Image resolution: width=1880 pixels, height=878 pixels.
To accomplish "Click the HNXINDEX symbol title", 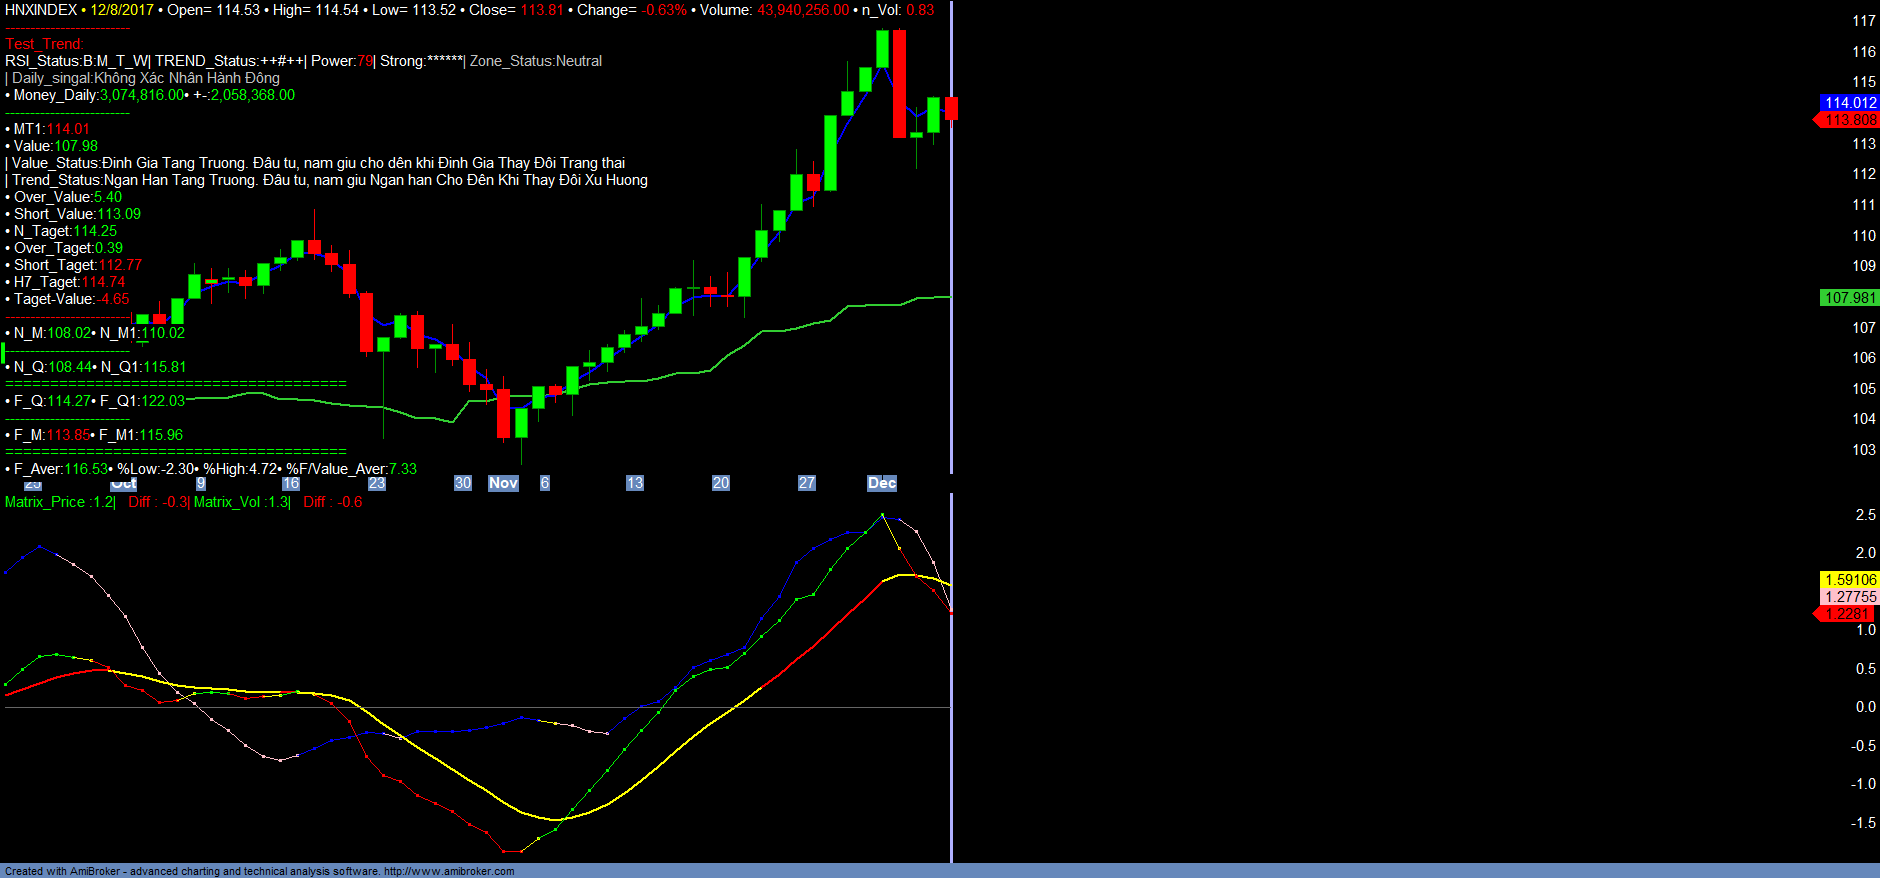I will point(41,10).
